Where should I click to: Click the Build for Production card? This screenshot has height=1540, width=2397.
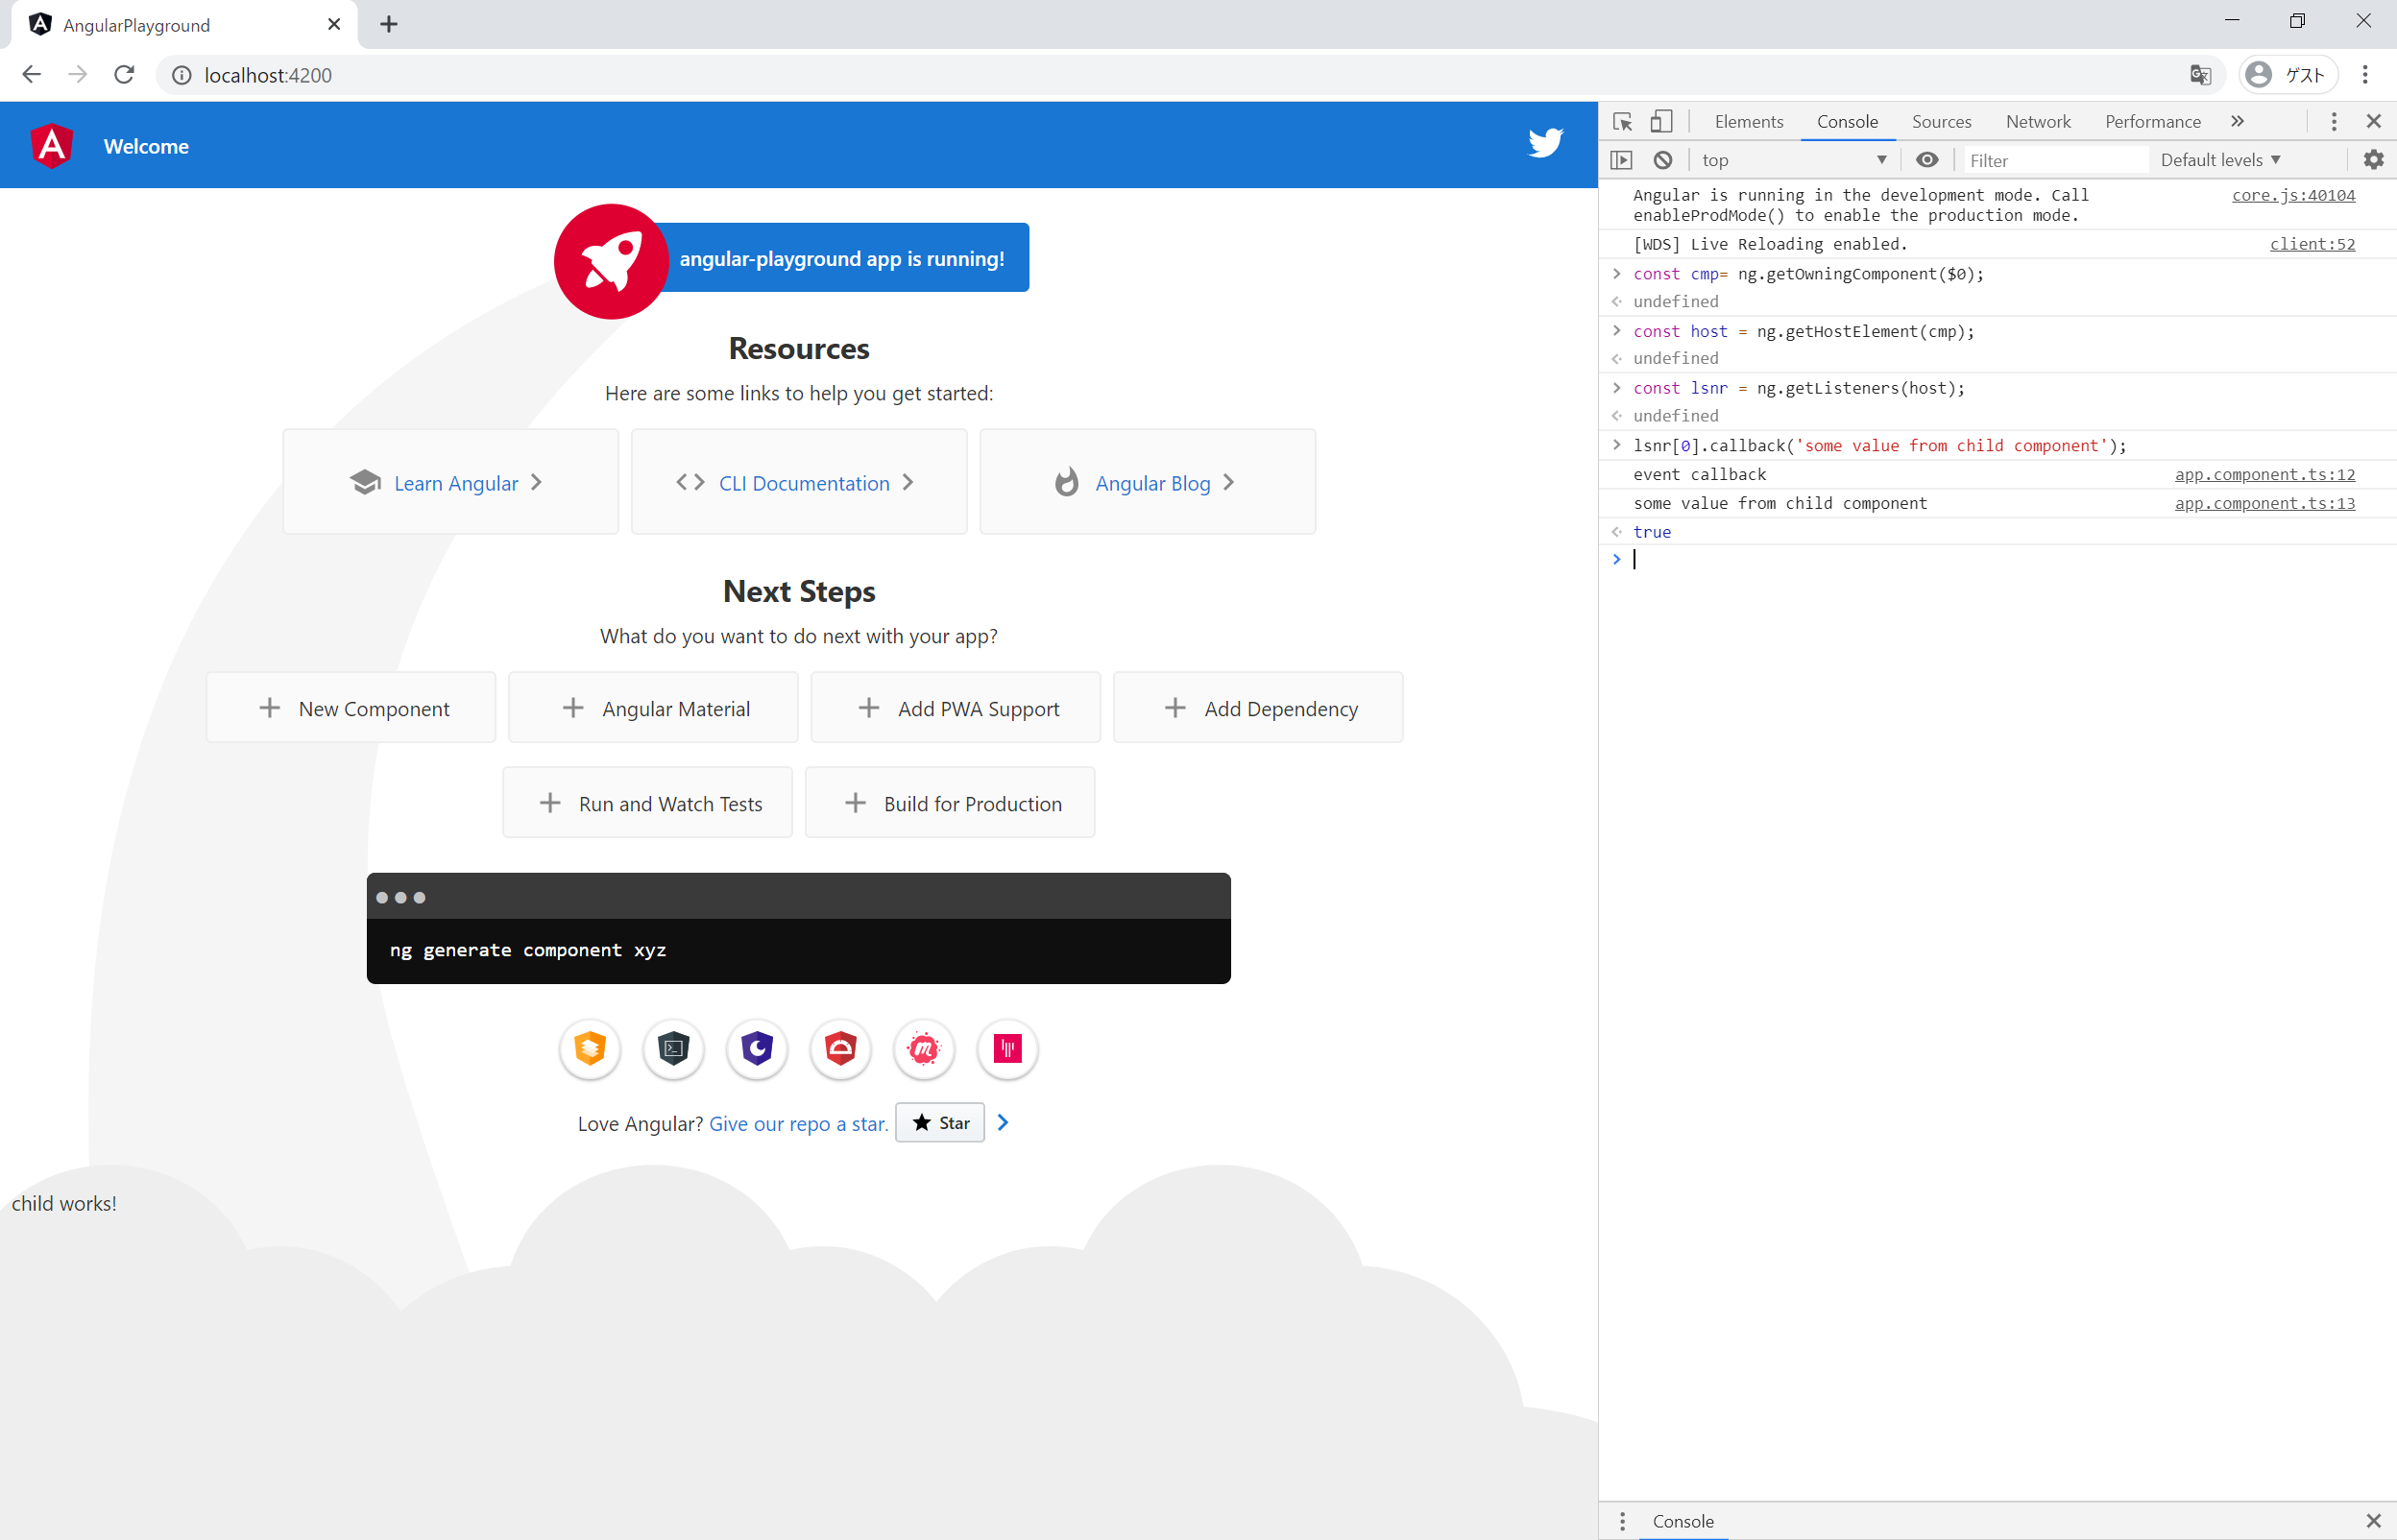(x=949, y=802)
